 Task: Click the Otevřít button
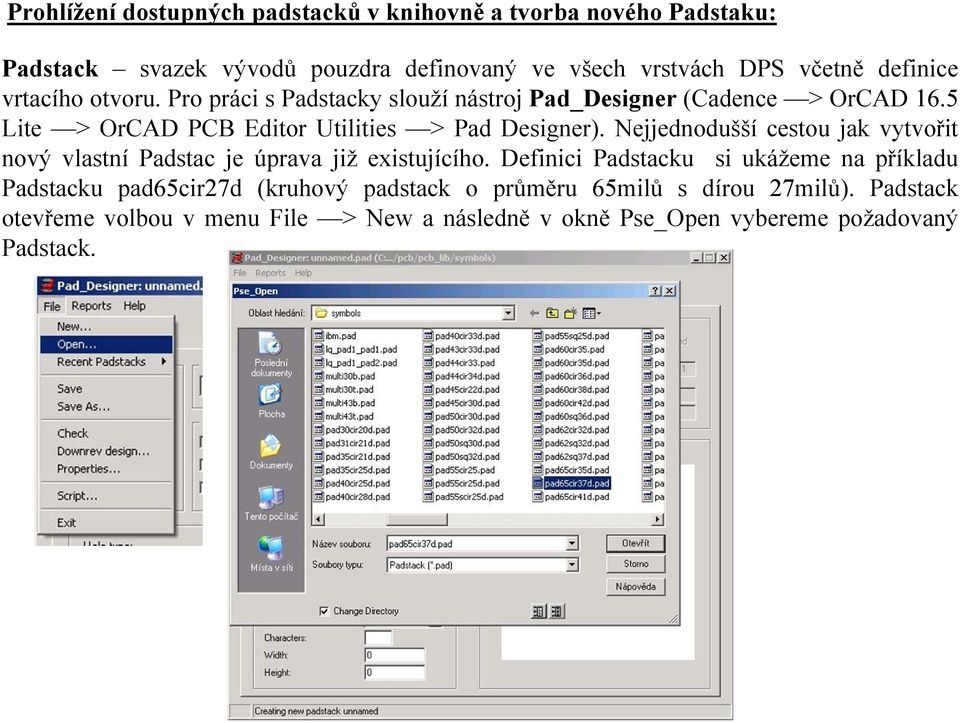(x=636, y=543)
